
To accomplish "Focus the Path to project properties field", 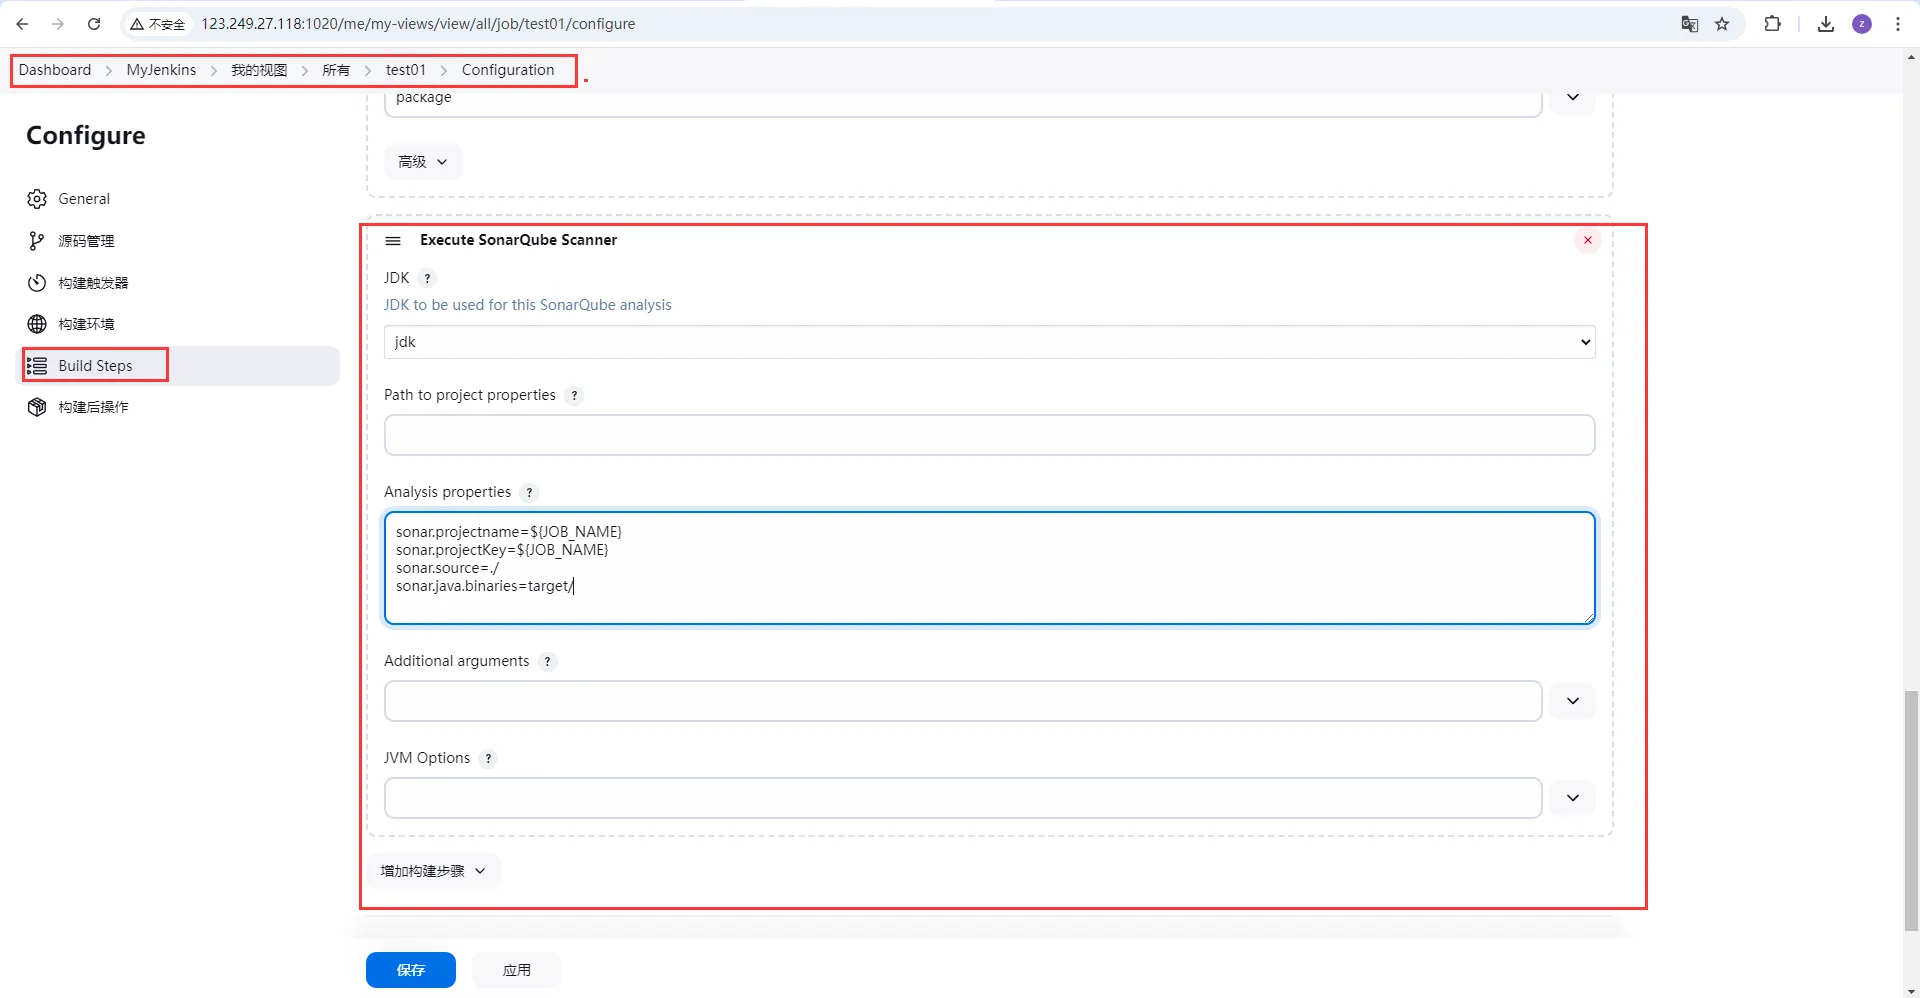I will [x=989, y=435].
